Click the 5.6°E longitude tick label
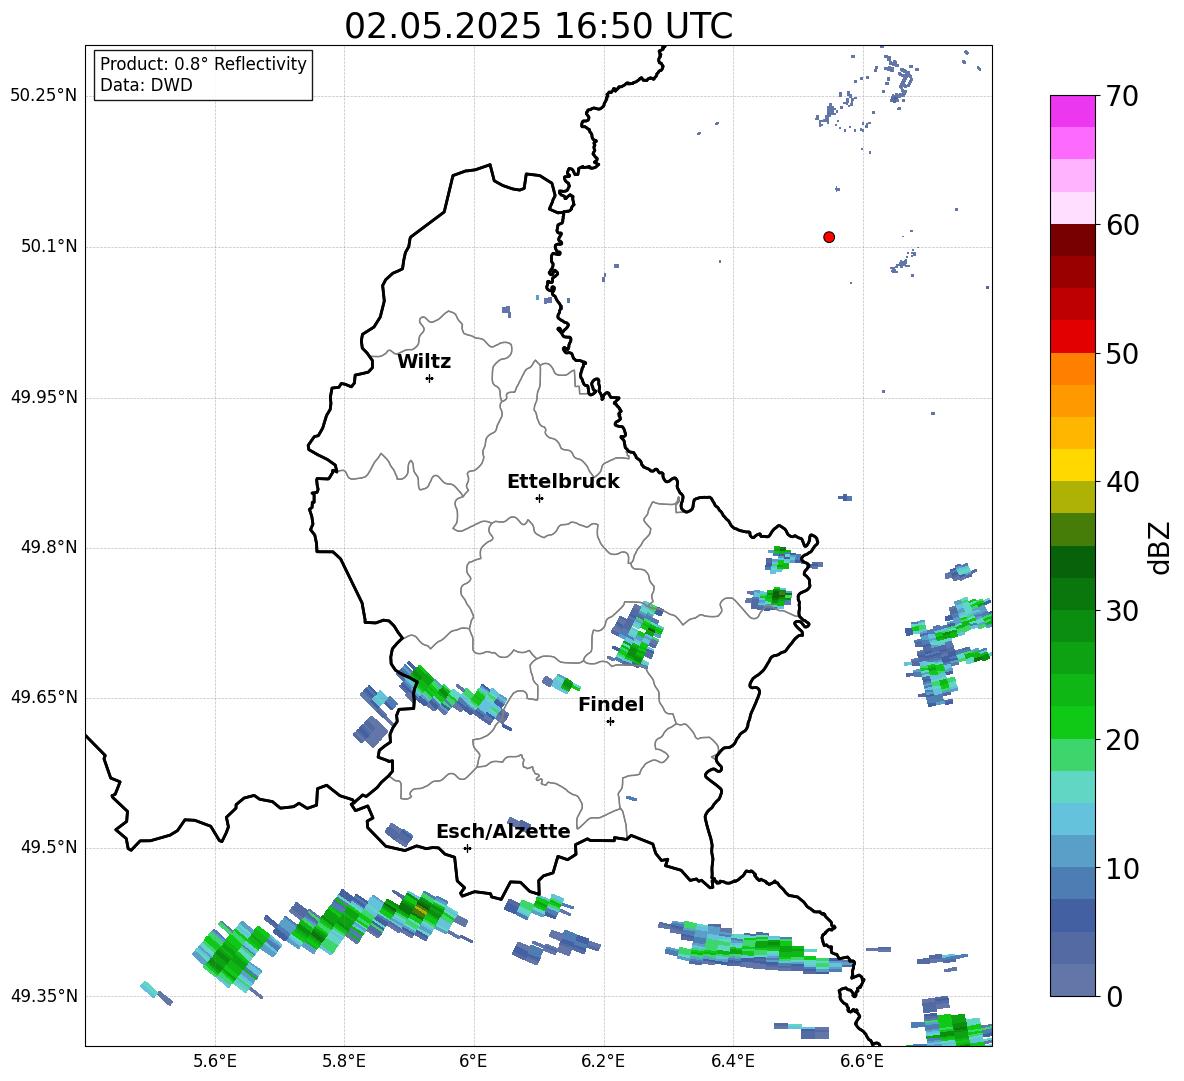1184x1081 pixels. (x=215, y=1061)
